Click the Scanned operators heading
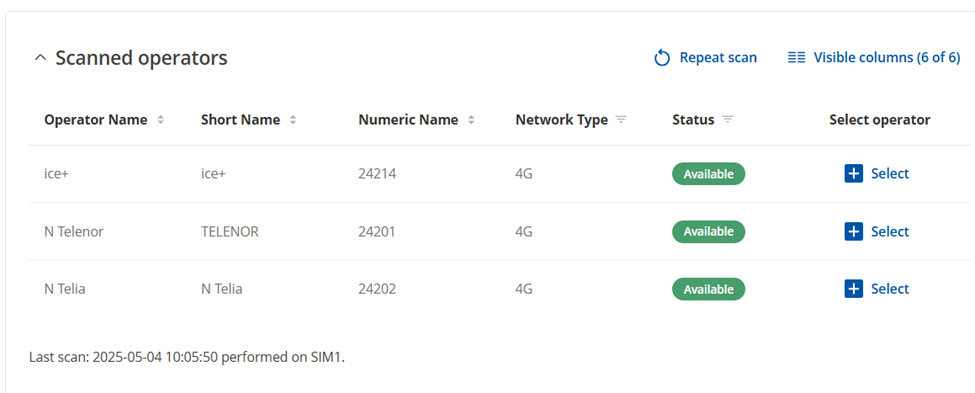Screen dimensions: 975x393 (x=142, y=58)
